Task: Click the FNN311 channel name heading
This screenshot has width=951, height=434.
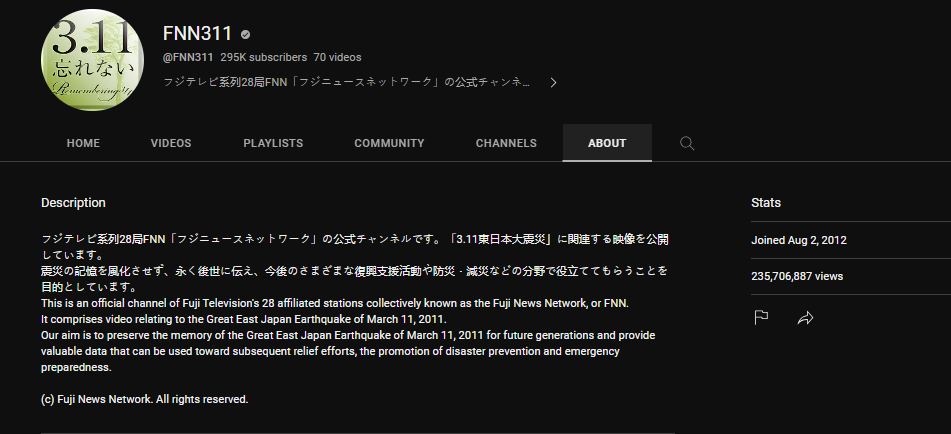Action: point(197,34)
